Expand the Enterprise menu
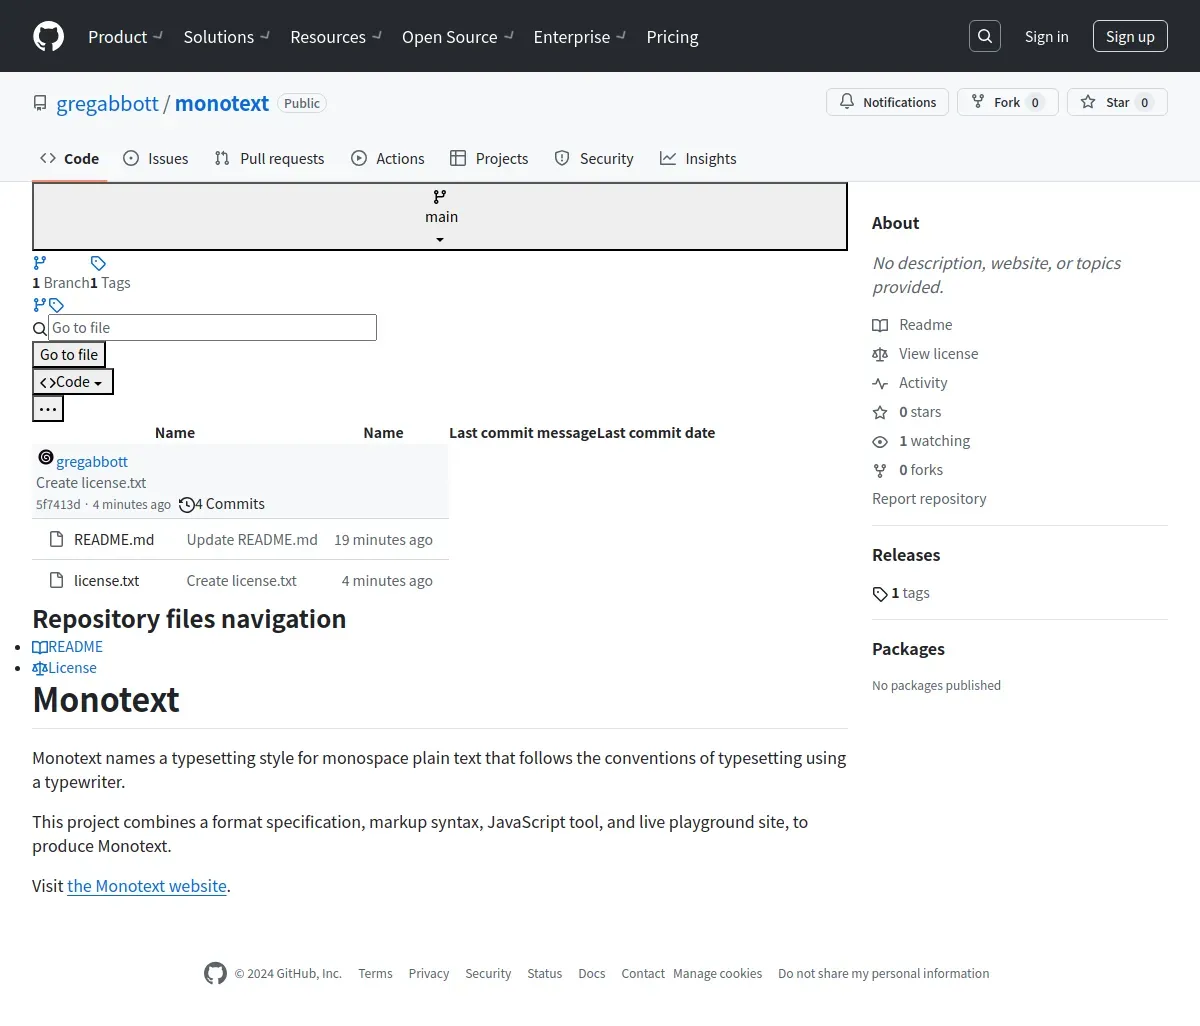 coord(580,36)
